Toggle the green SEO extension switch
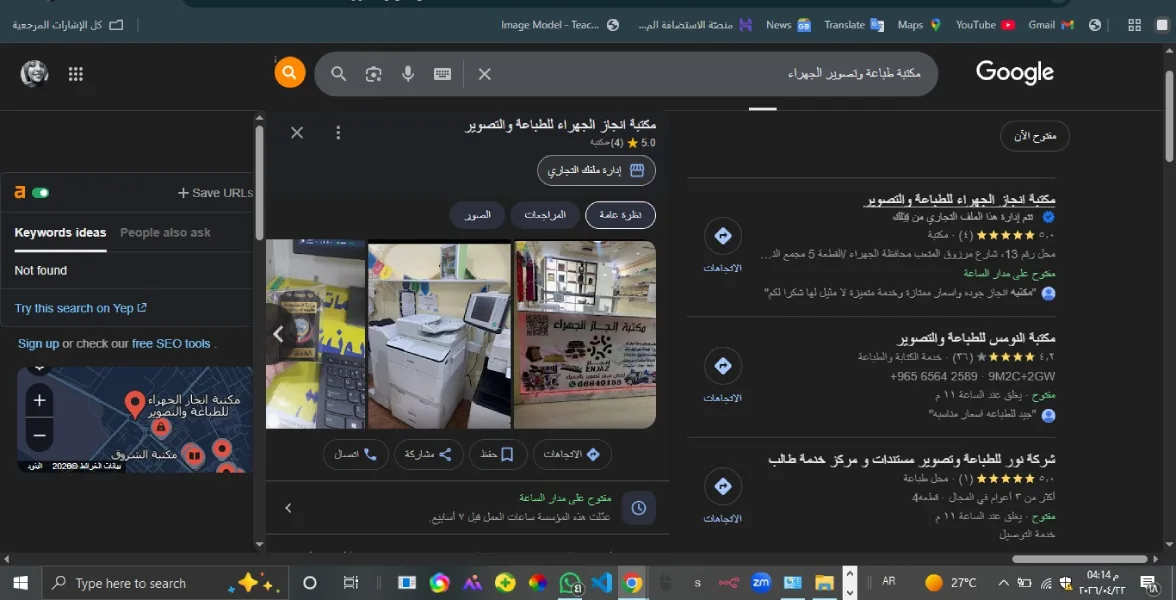Screen dimensions: 1176x600 click(40, 193)
